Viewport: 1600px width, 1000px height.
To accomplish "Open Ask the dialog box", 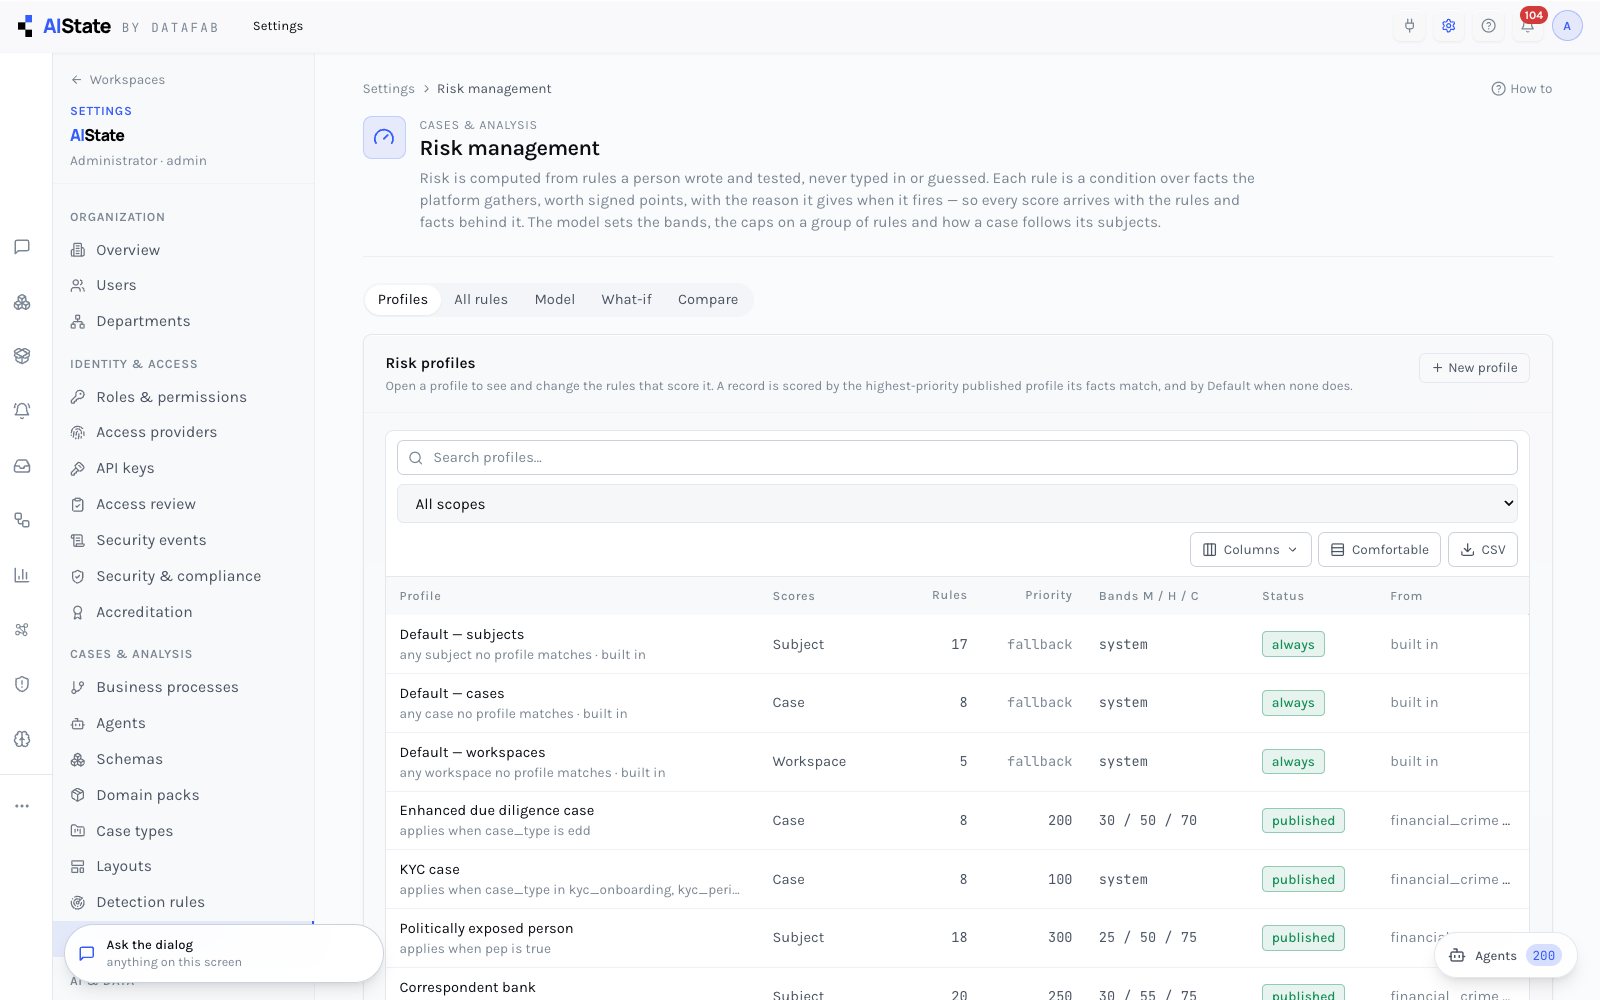I will click(x=224, y=953).
